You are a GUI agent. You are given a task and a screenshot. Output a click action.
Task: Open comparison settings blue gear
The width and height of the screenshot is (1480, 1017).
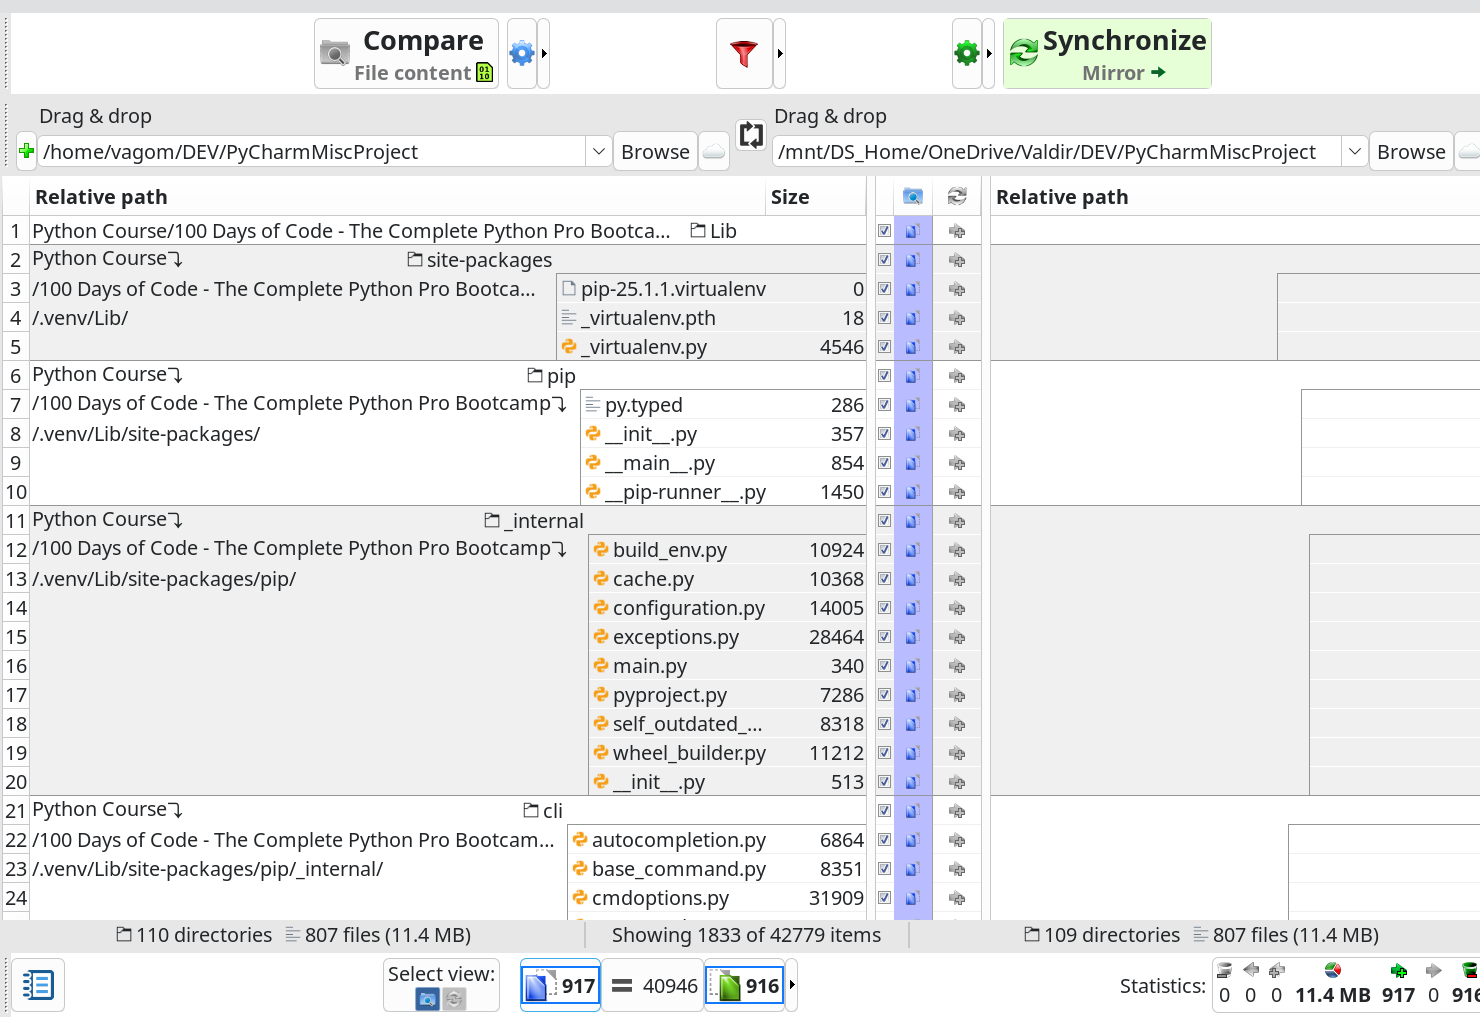point(522,54)
